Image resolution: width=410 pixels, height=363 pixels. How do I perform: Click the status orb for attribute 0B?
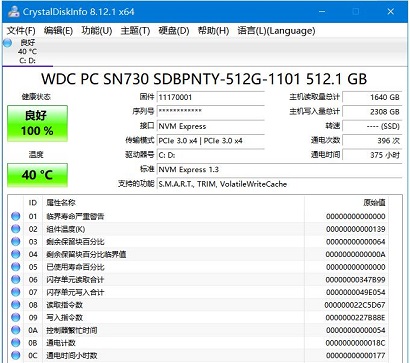[16, 343]
